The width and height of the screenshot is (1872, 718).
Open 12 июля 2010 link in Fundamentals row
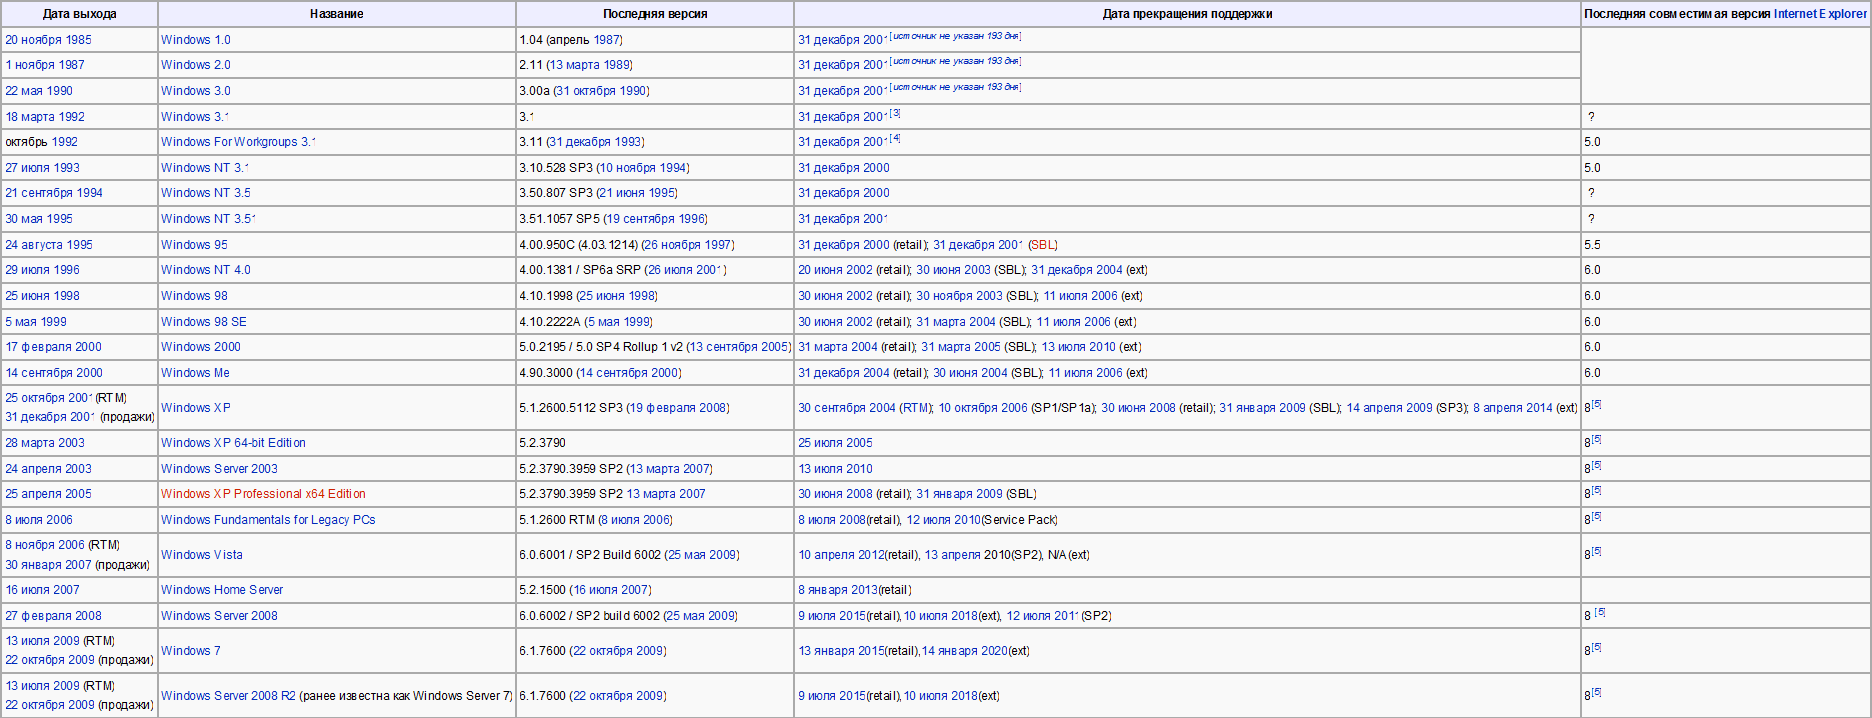coord(943,520)
